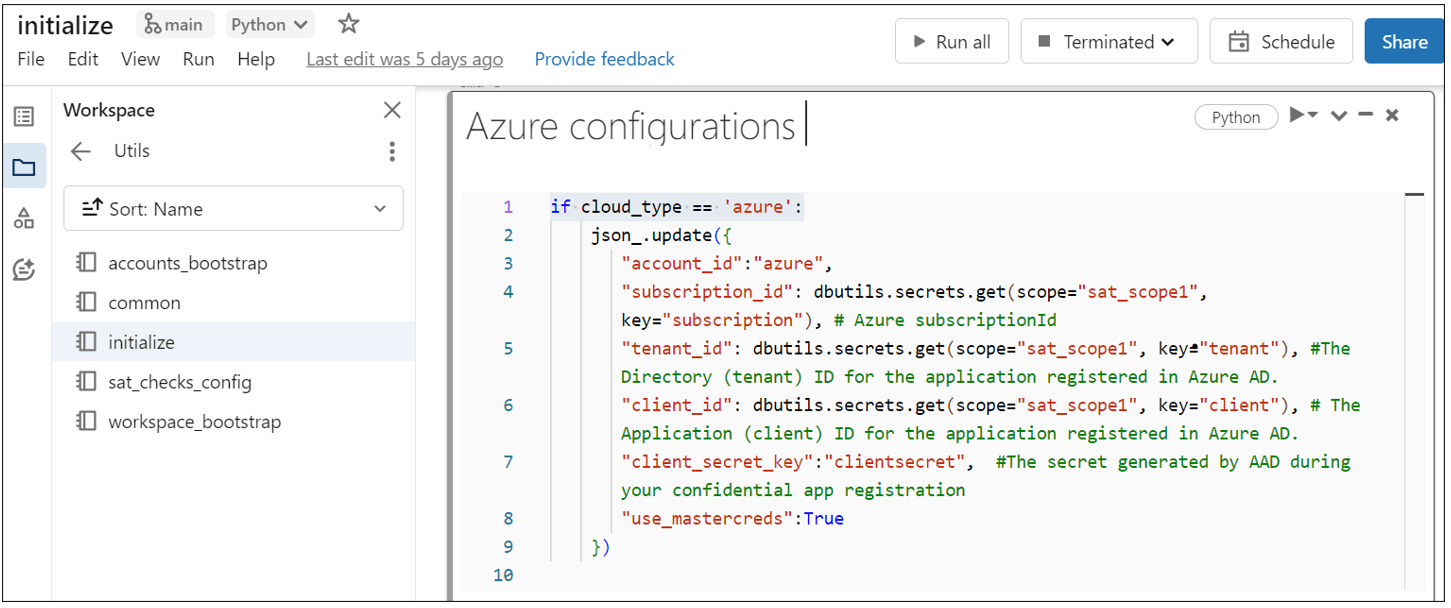The width and height of the screenshot is (1451, 608).
Task: Open the shapes catalog sidebar icon
Action: pyautogui.click(x=24, y=219)
